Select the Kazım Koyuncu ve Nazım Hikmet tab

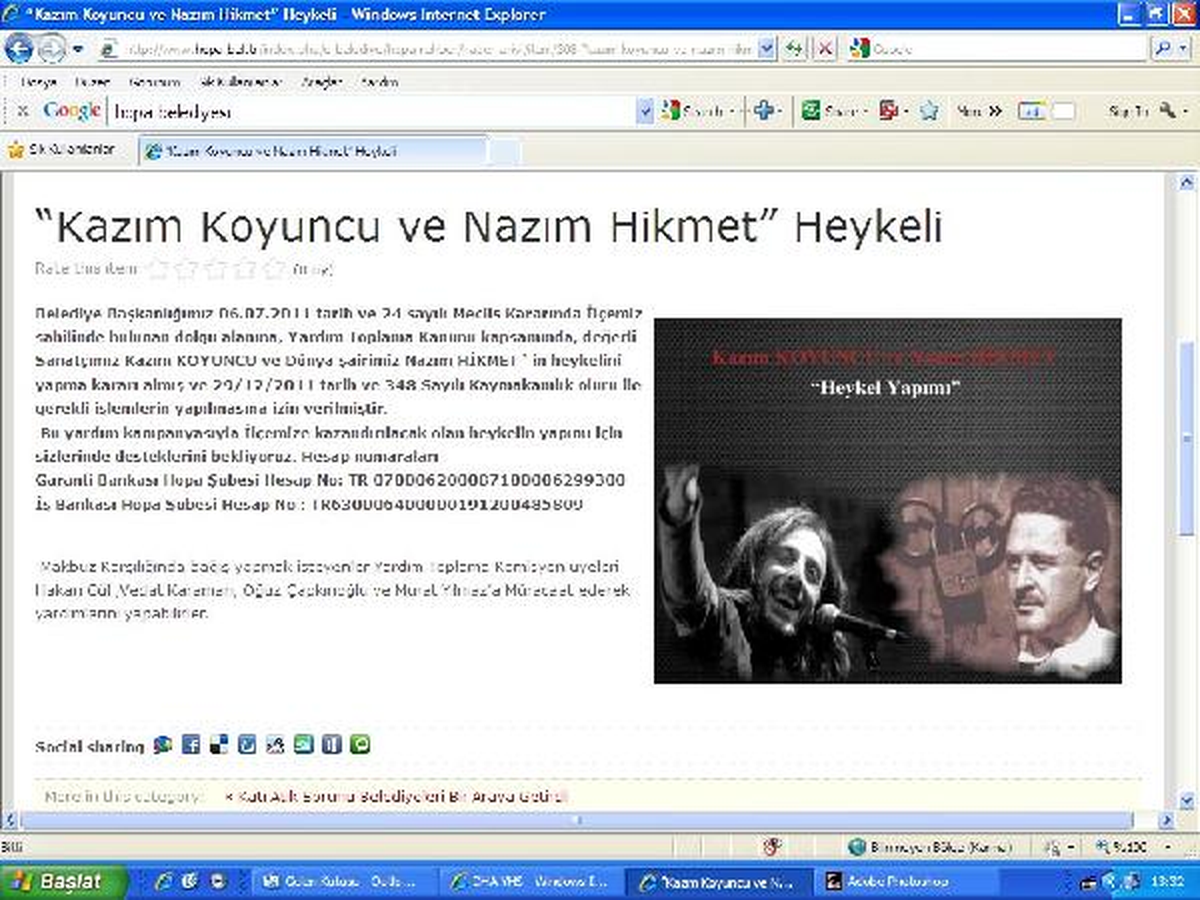click(x=311, y=151)
